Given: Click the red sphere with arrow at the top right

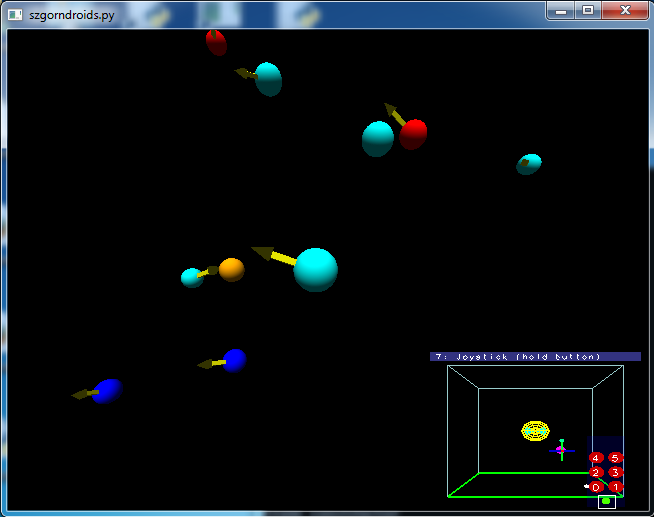Looking at the screenshot, I should [414, 133].
